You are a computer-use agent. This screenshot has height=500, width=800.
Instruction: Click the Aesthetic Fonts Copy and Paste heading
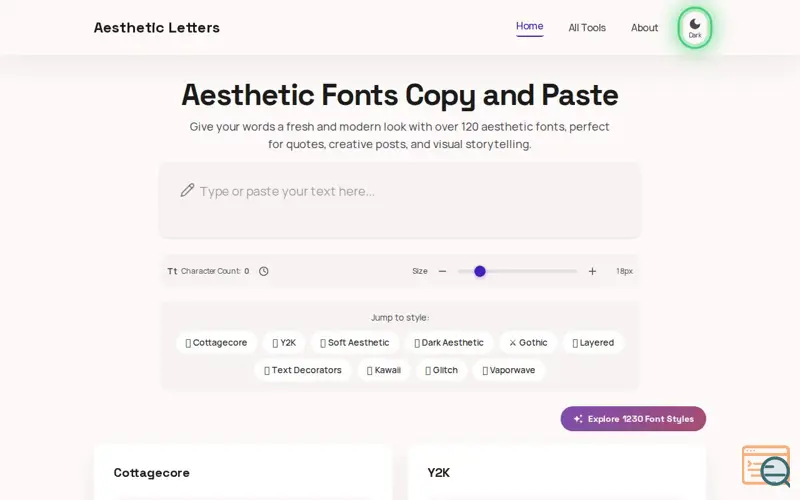400,95
